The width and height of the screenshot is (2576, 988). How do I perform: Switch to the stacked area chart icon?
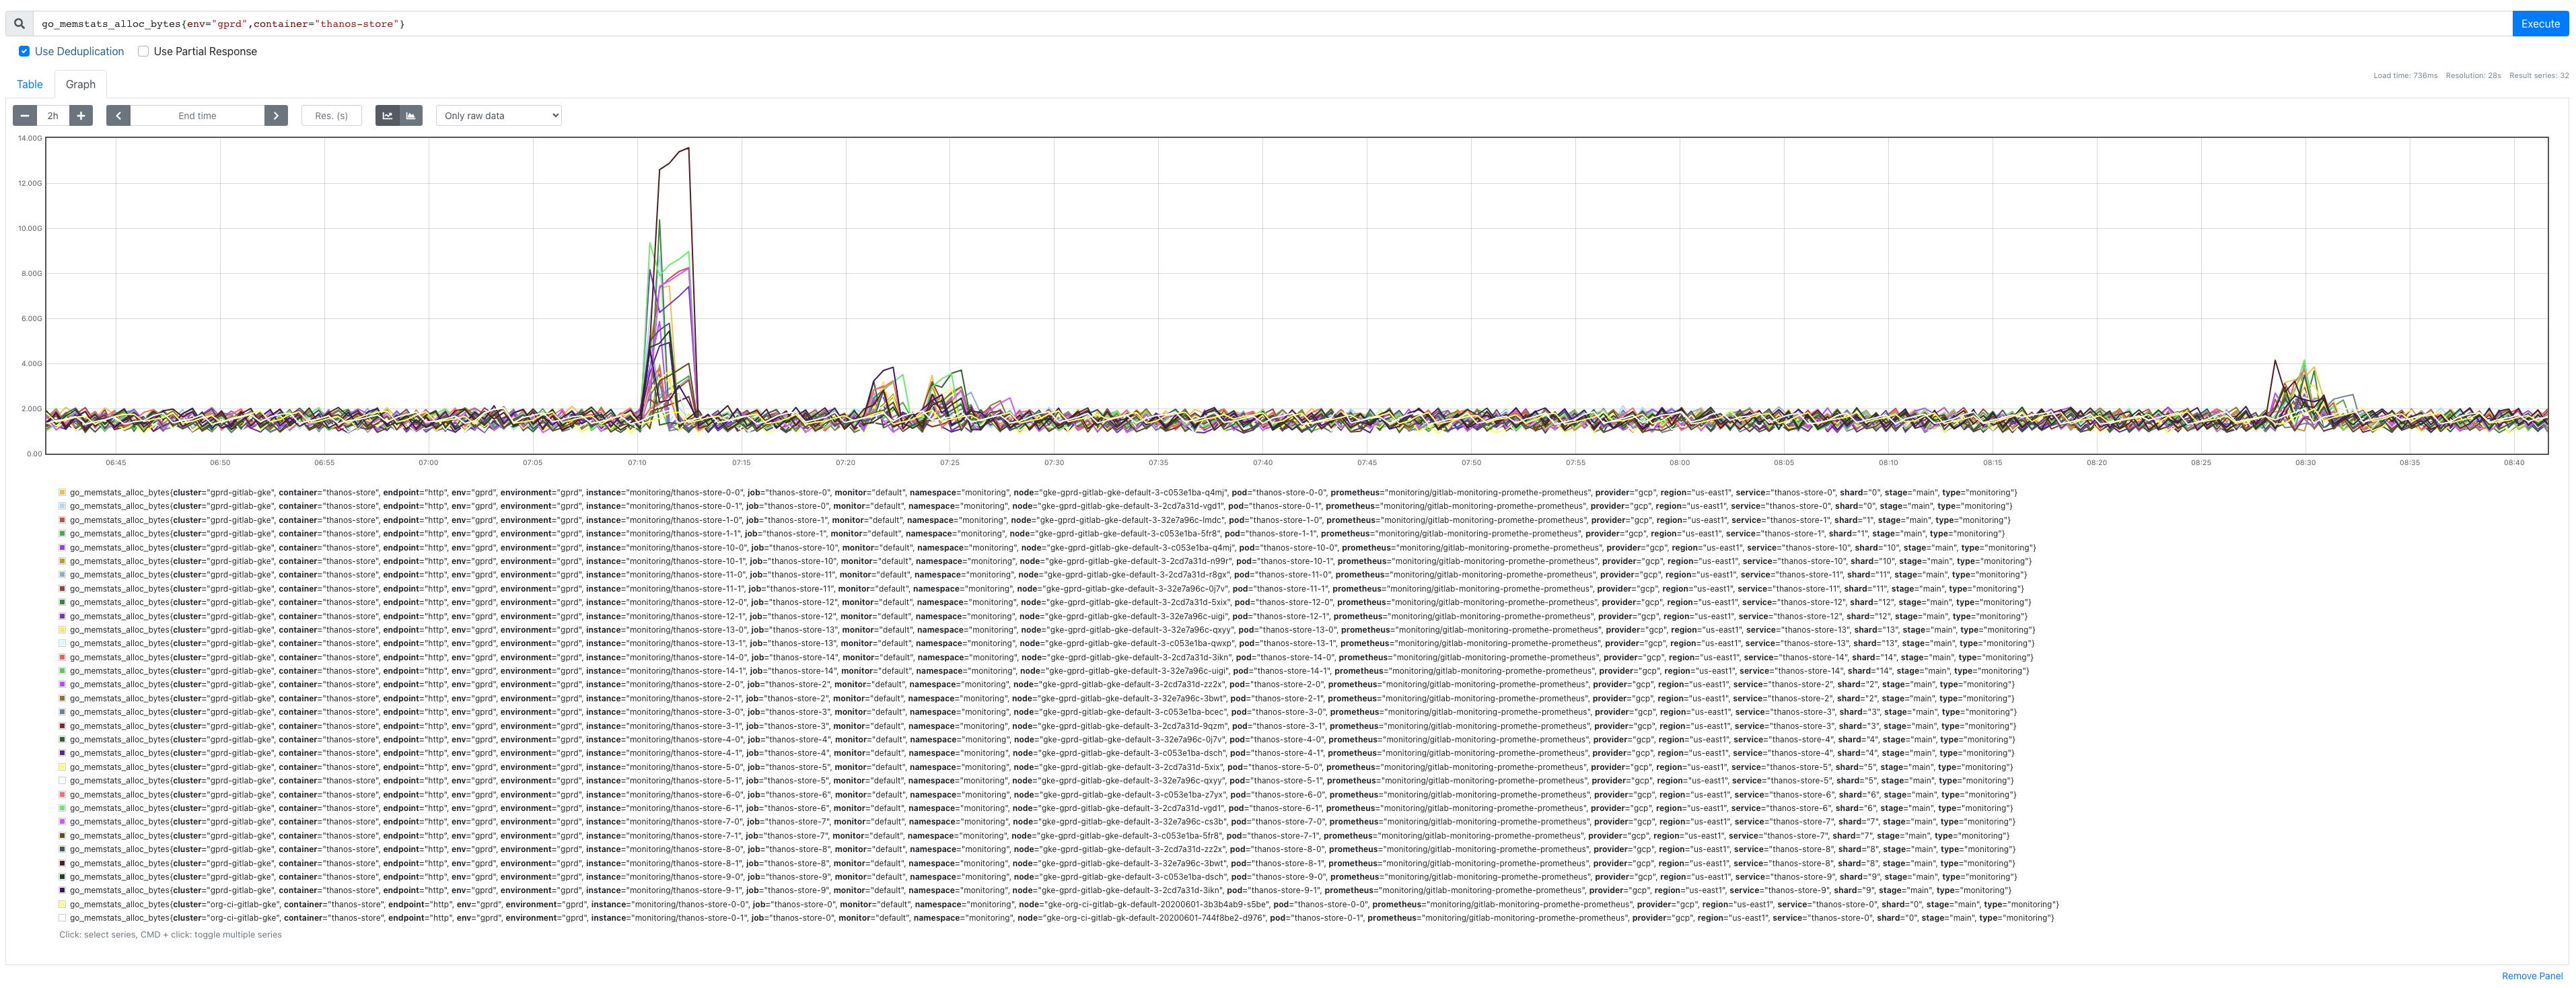coord(411,116)
